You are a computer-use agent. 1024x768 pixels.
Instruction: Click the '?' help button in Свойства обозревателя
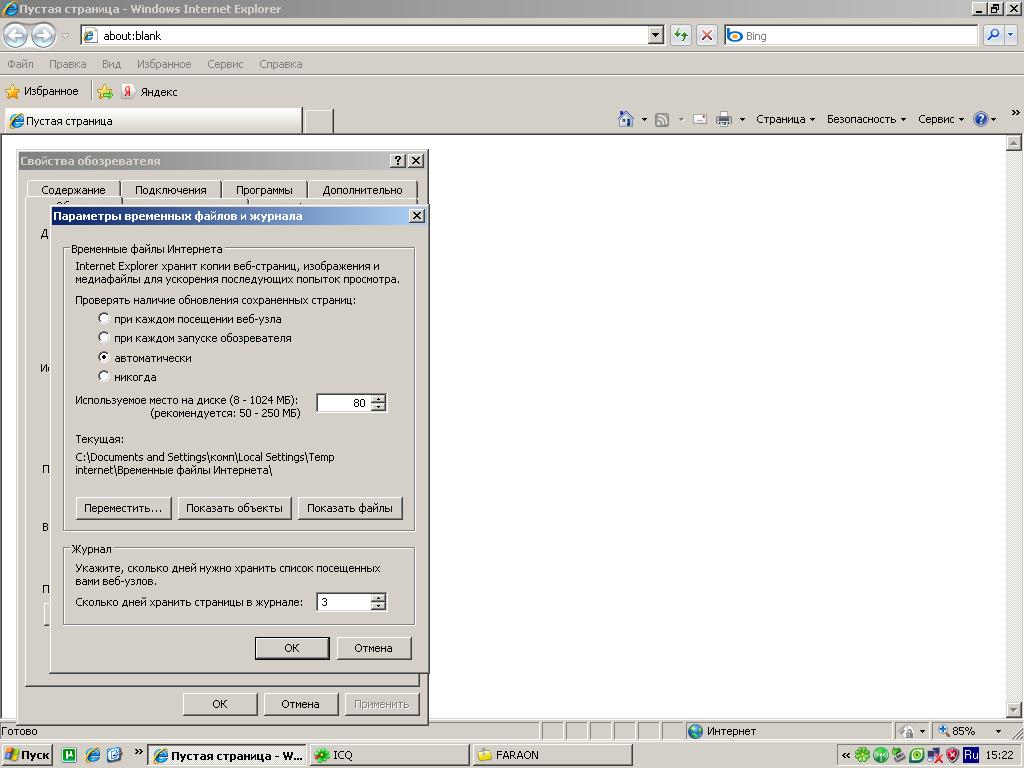pyautogui.click(x=397, y=161)
